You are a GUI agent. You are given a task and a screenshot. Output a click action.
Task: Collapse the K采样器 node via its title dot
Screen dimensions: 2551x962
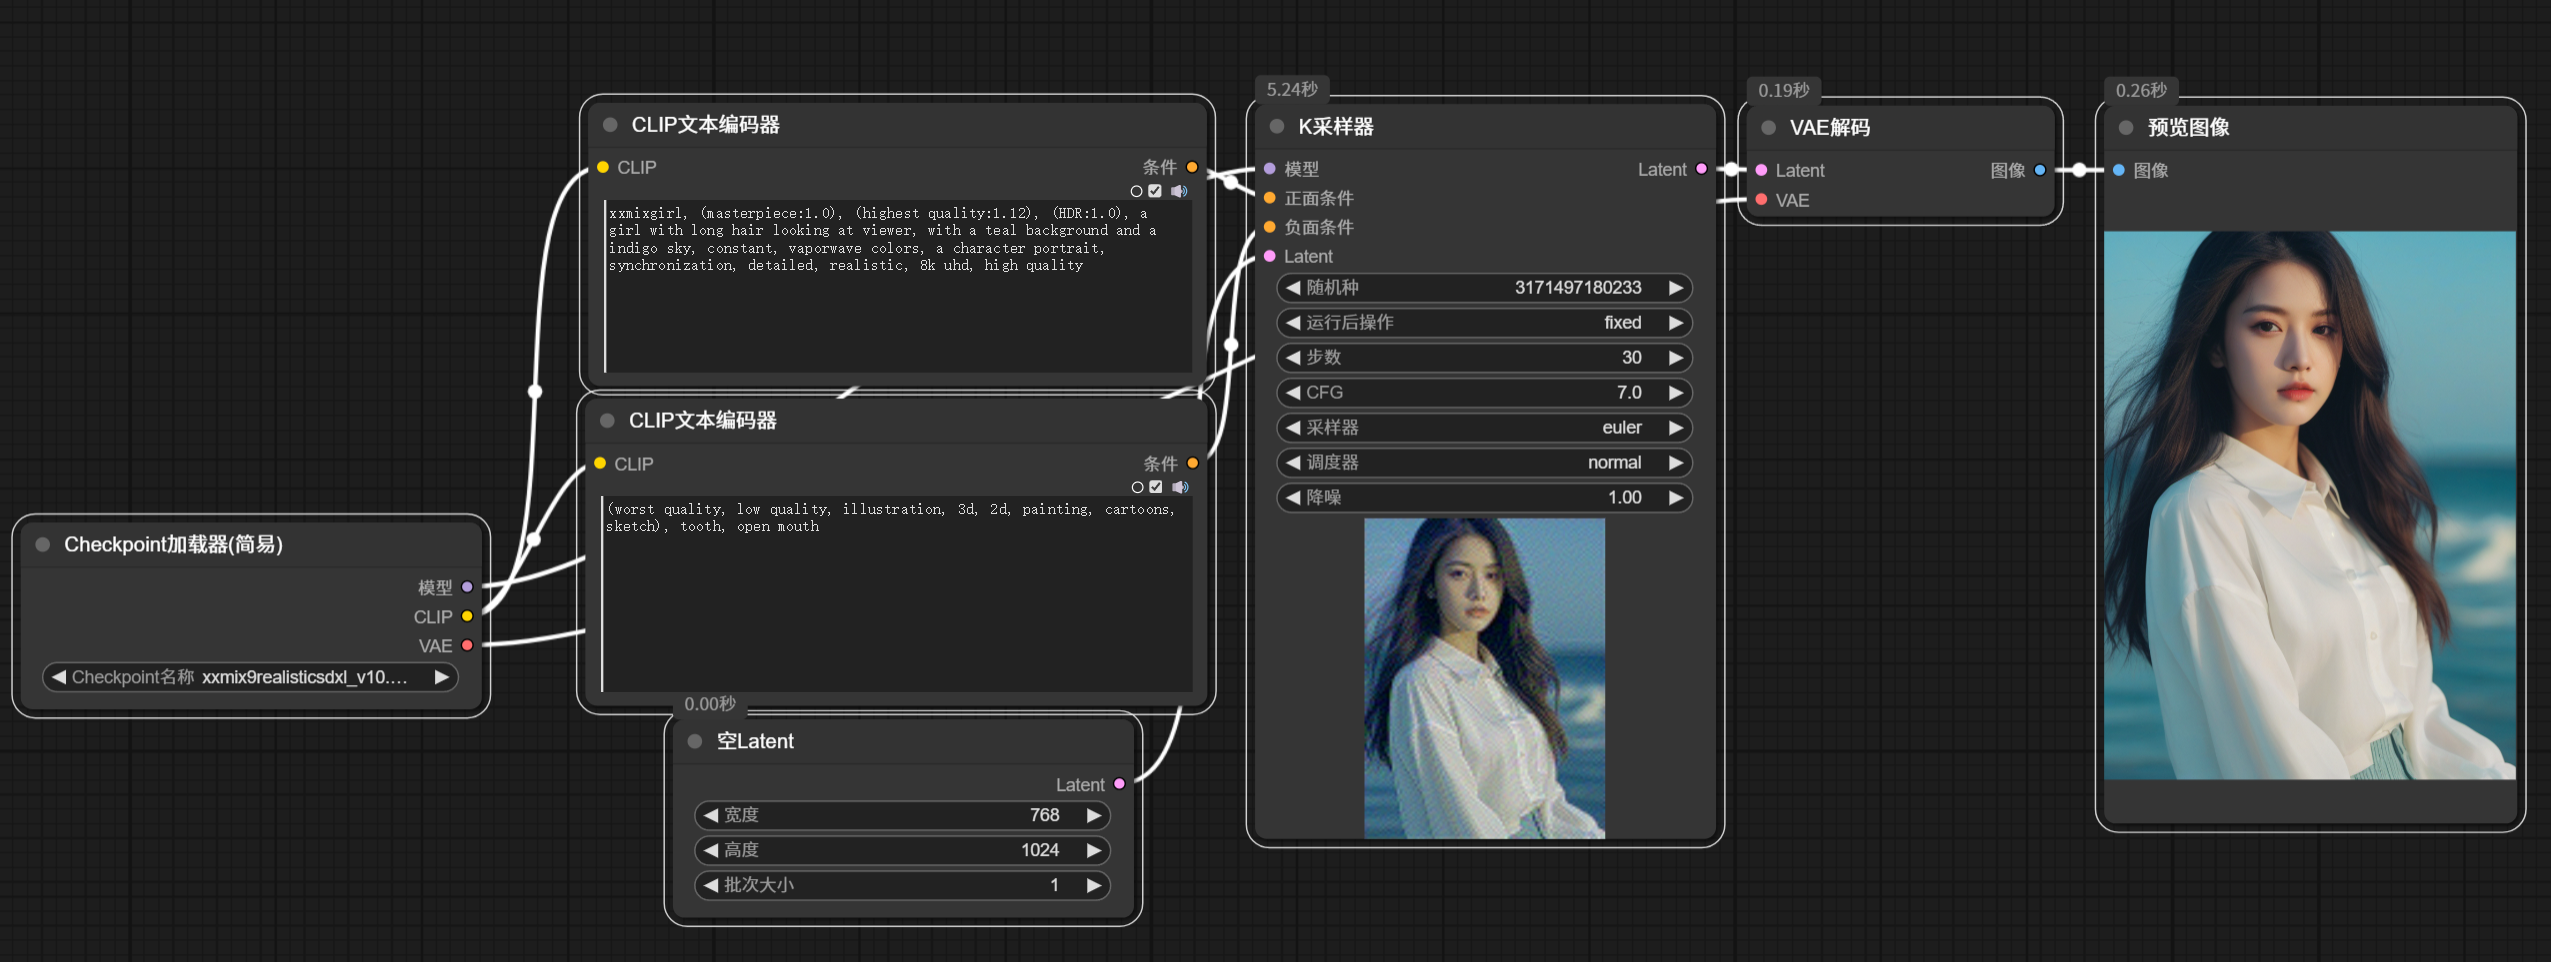[1276, 127]
